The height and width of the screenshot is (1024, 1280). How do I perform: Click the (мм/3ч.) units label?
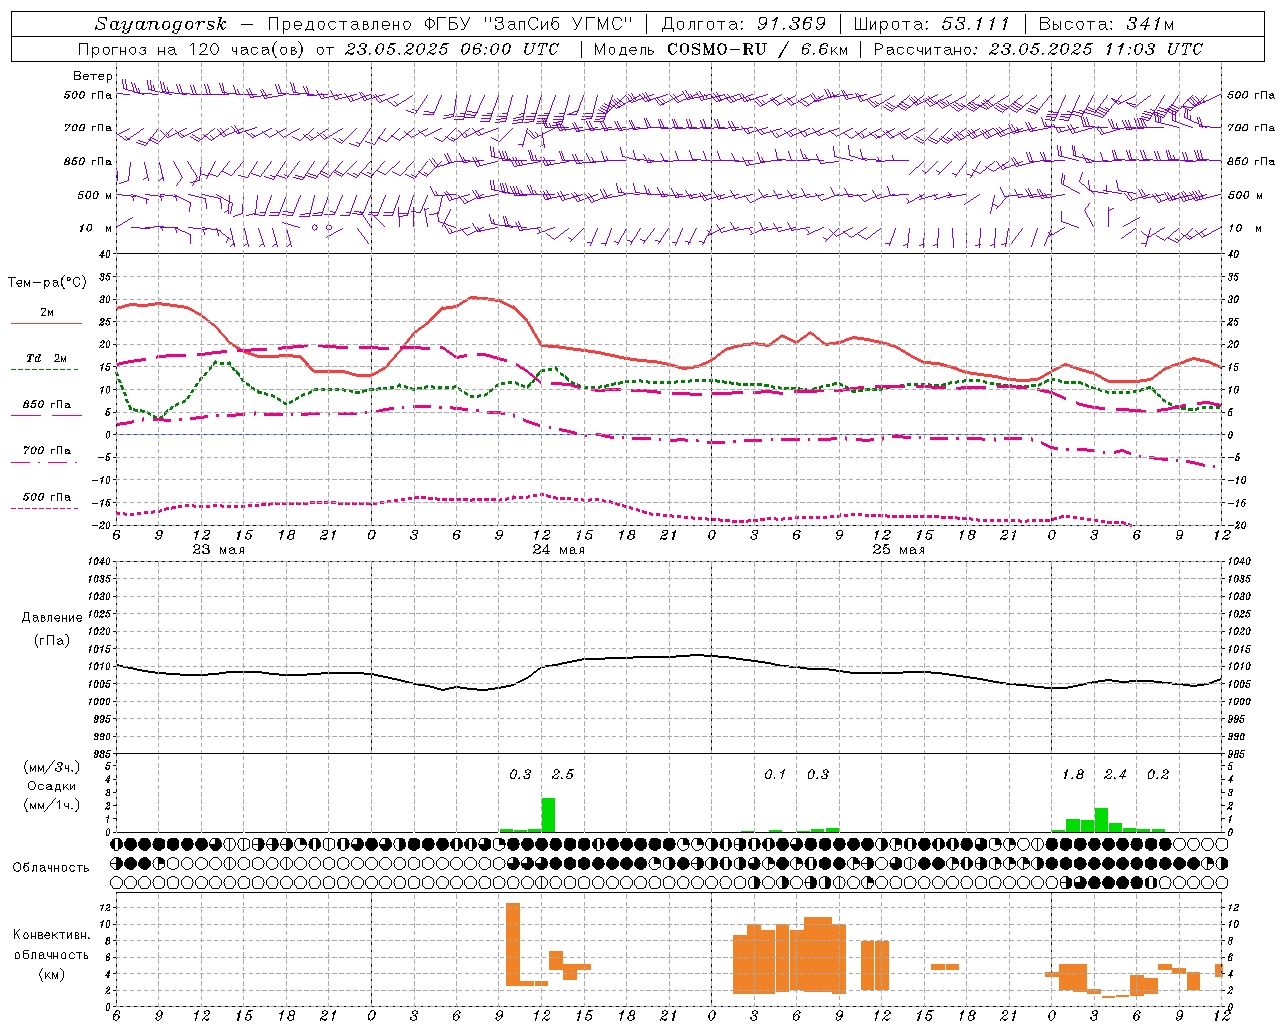pos(52,767)
